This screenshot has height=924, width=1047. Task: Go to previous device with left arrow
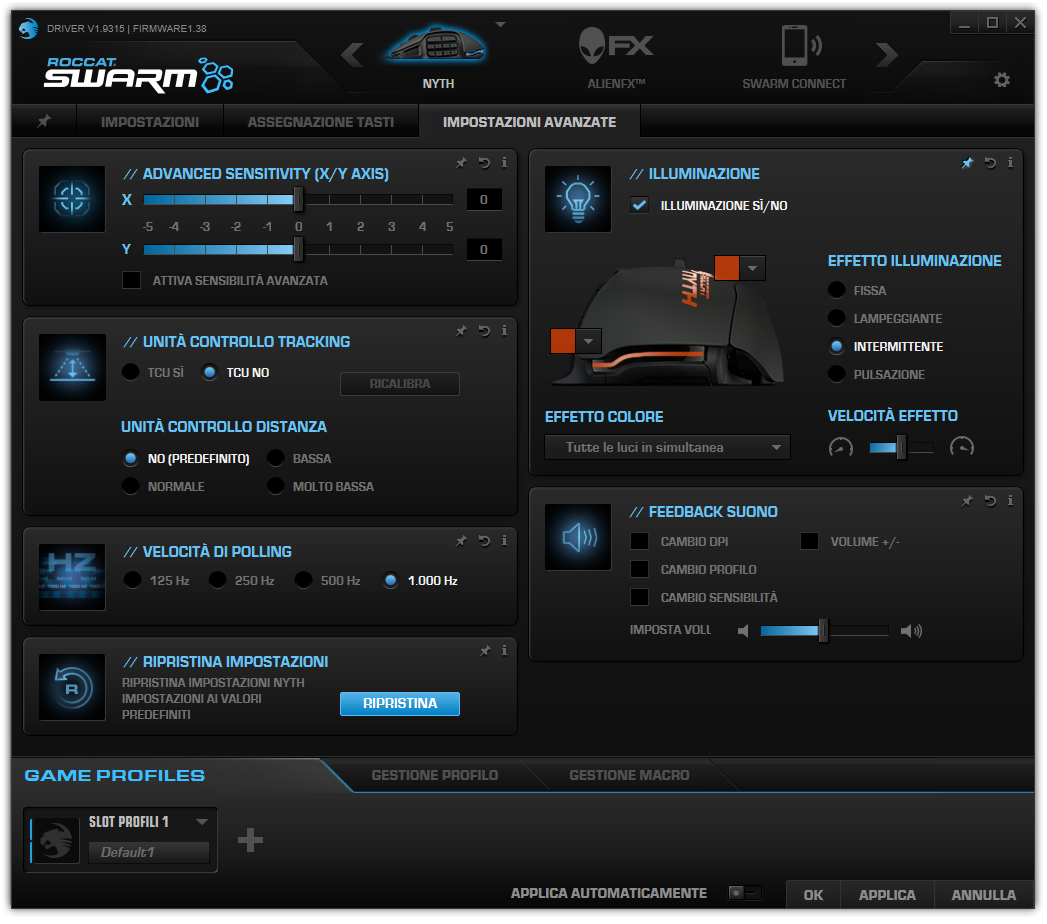pos(353,54)
